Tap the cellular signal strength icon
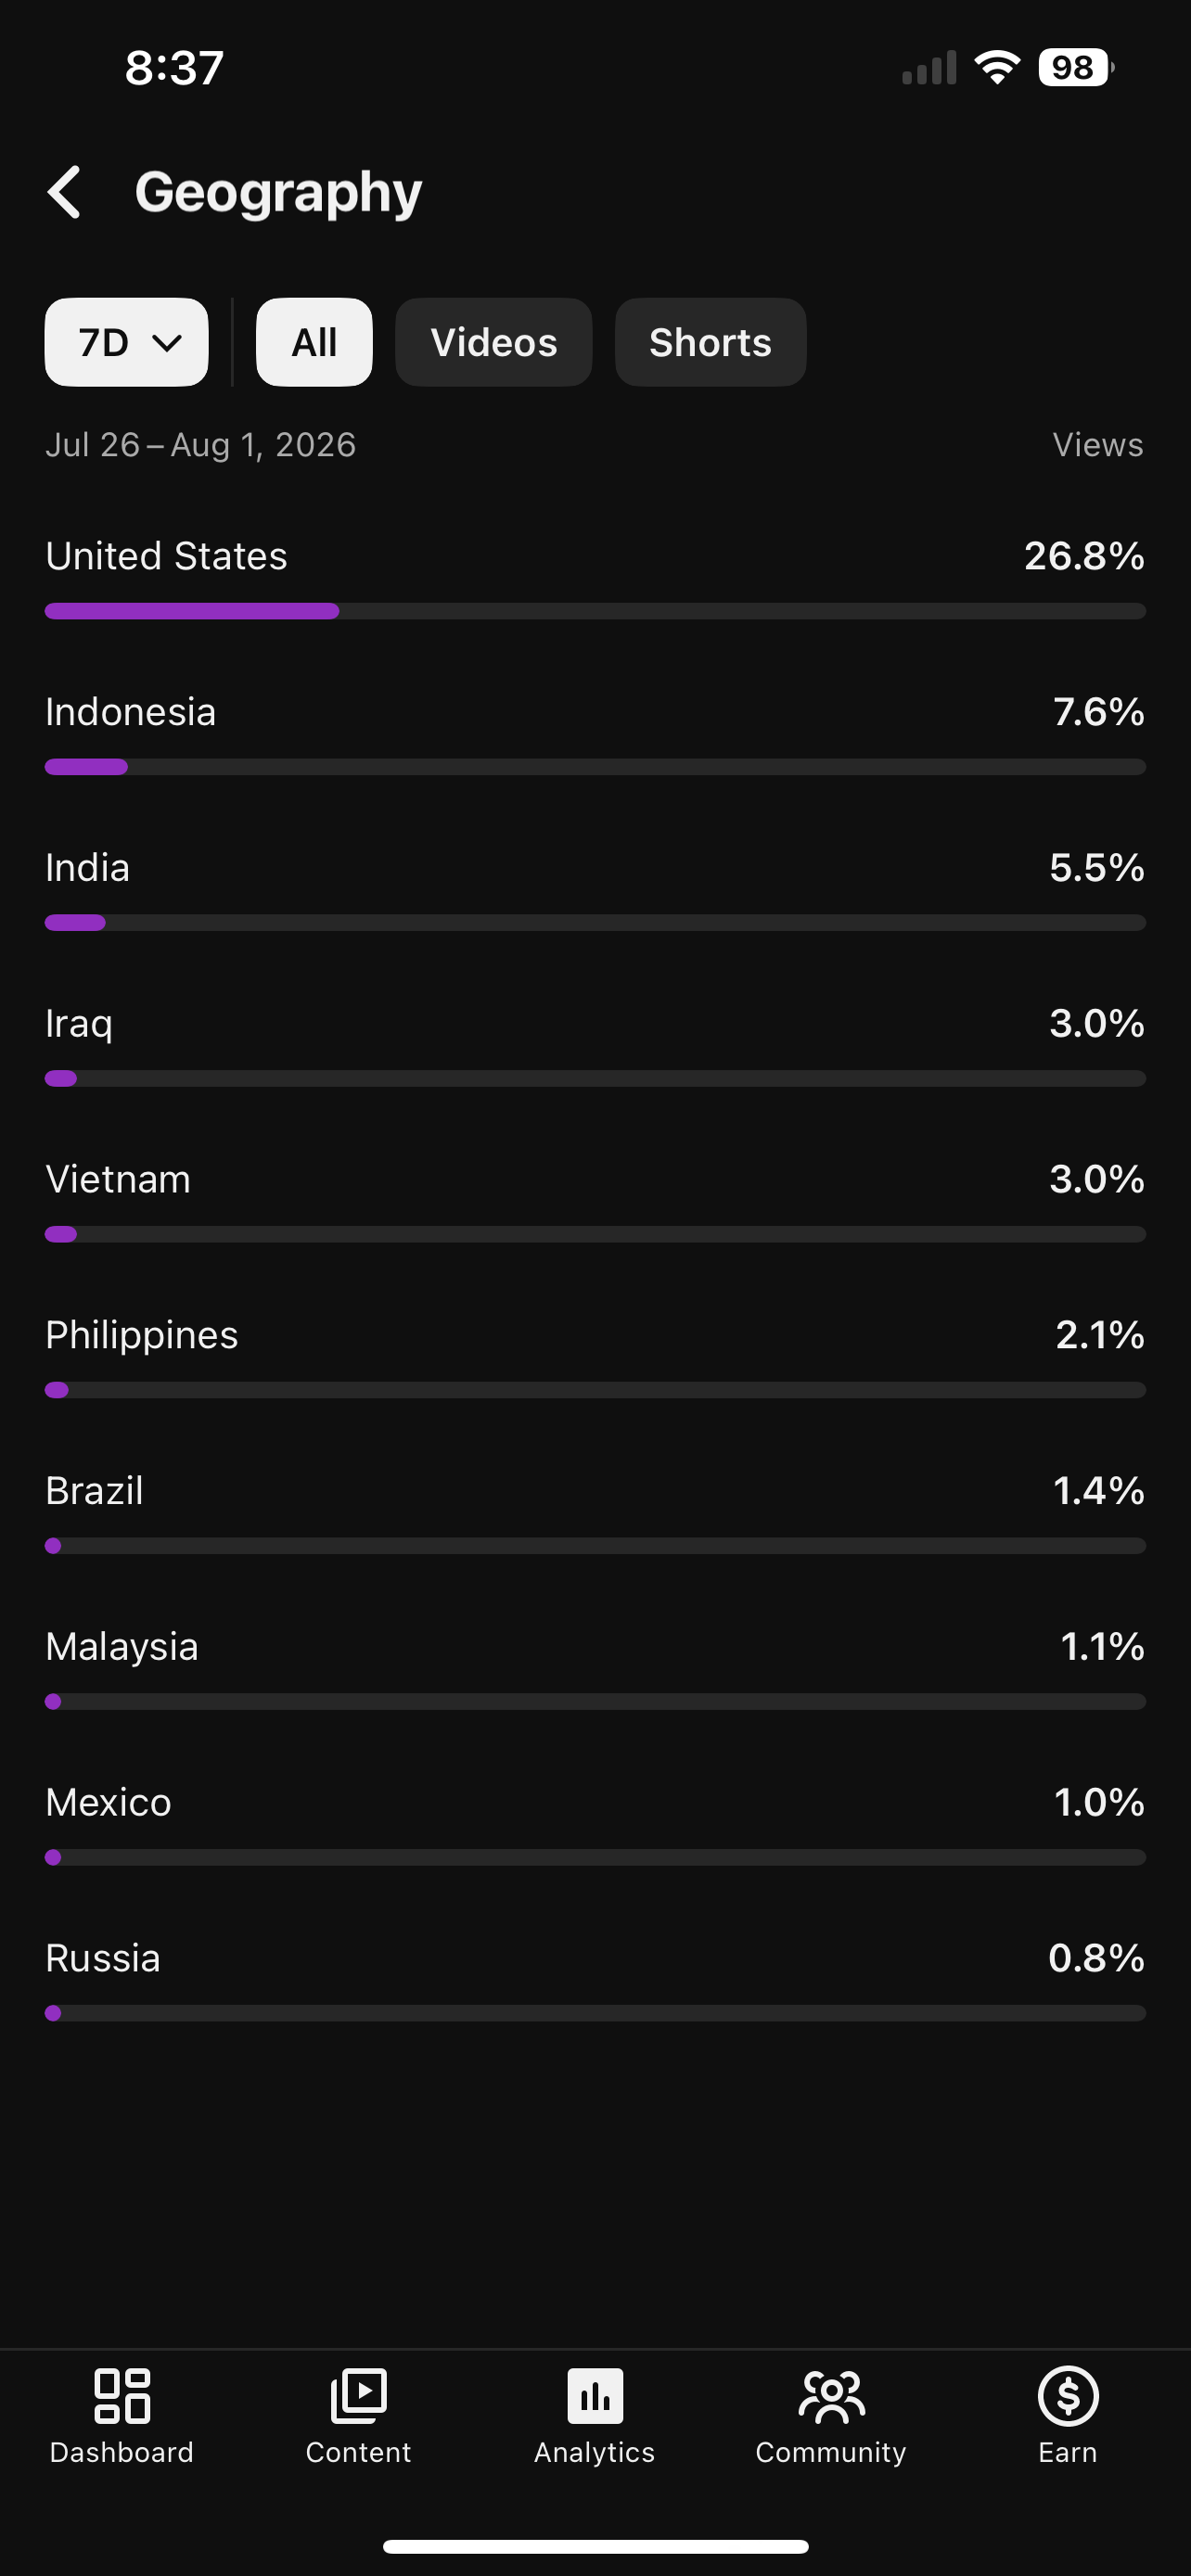The height and width of the screenshot is (2576, 1191). pos(929,68)
